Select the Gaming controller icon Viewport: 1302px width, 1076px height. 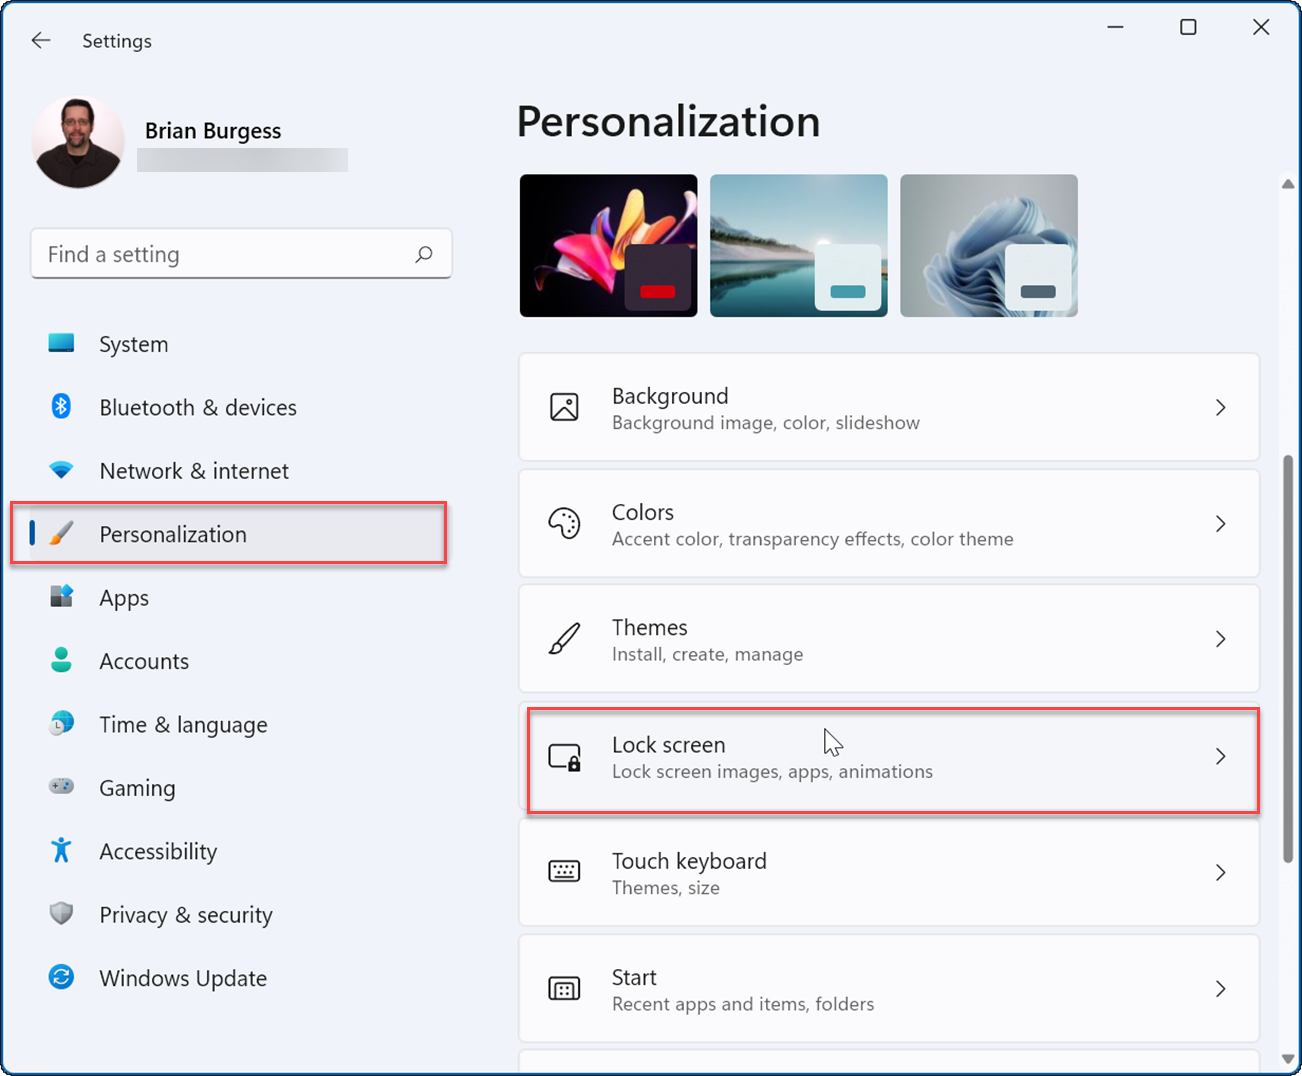pos(61,787)
